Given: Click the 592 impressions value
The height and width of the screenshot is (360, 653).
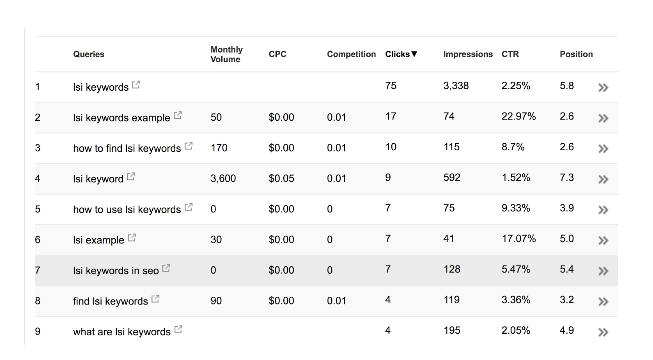Looking at the screenshot, I should pyautogui.click(x=452, y=178).
